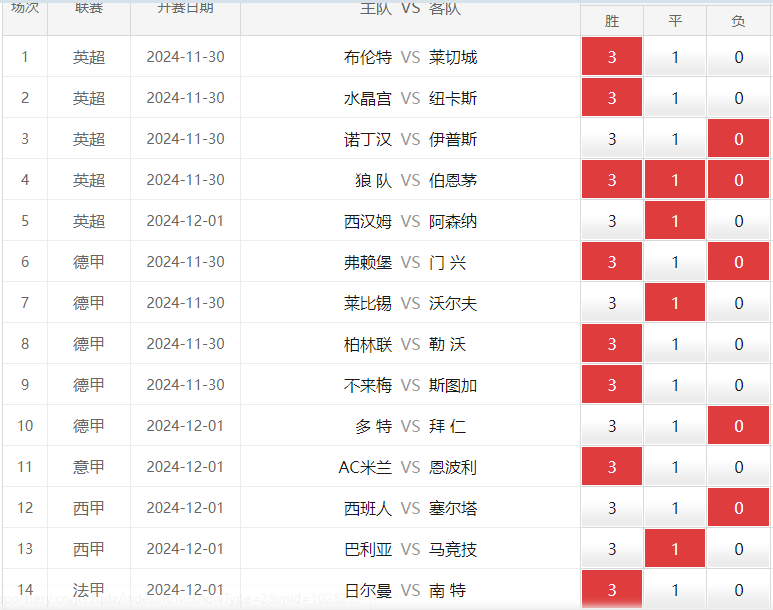Click the 胜 column header
773x610 pixels.
pos(612,21)
